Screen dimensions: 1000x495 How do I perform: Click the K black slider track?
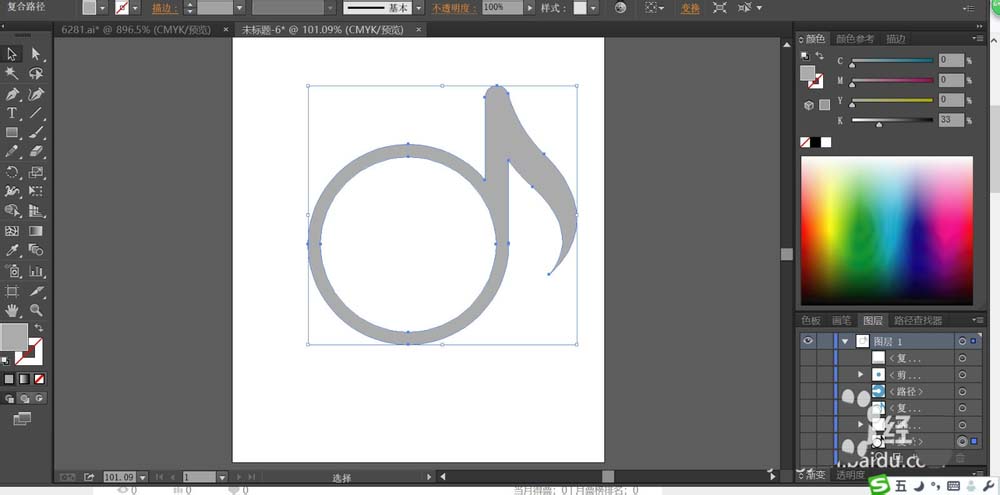point(892,120)
